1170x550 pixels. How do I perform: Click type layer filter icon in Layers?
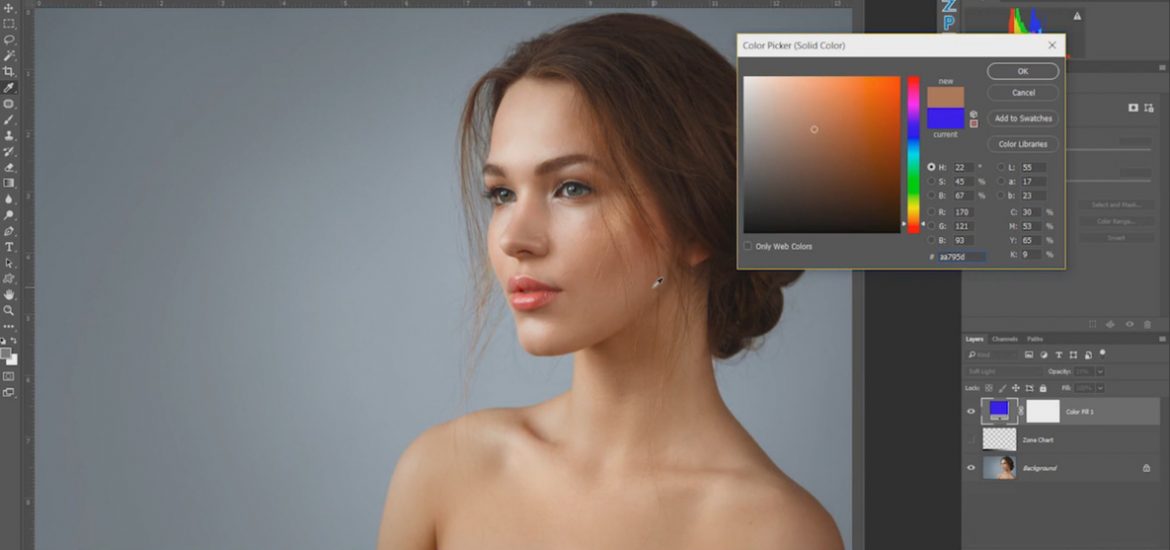tap(1058, 354)
